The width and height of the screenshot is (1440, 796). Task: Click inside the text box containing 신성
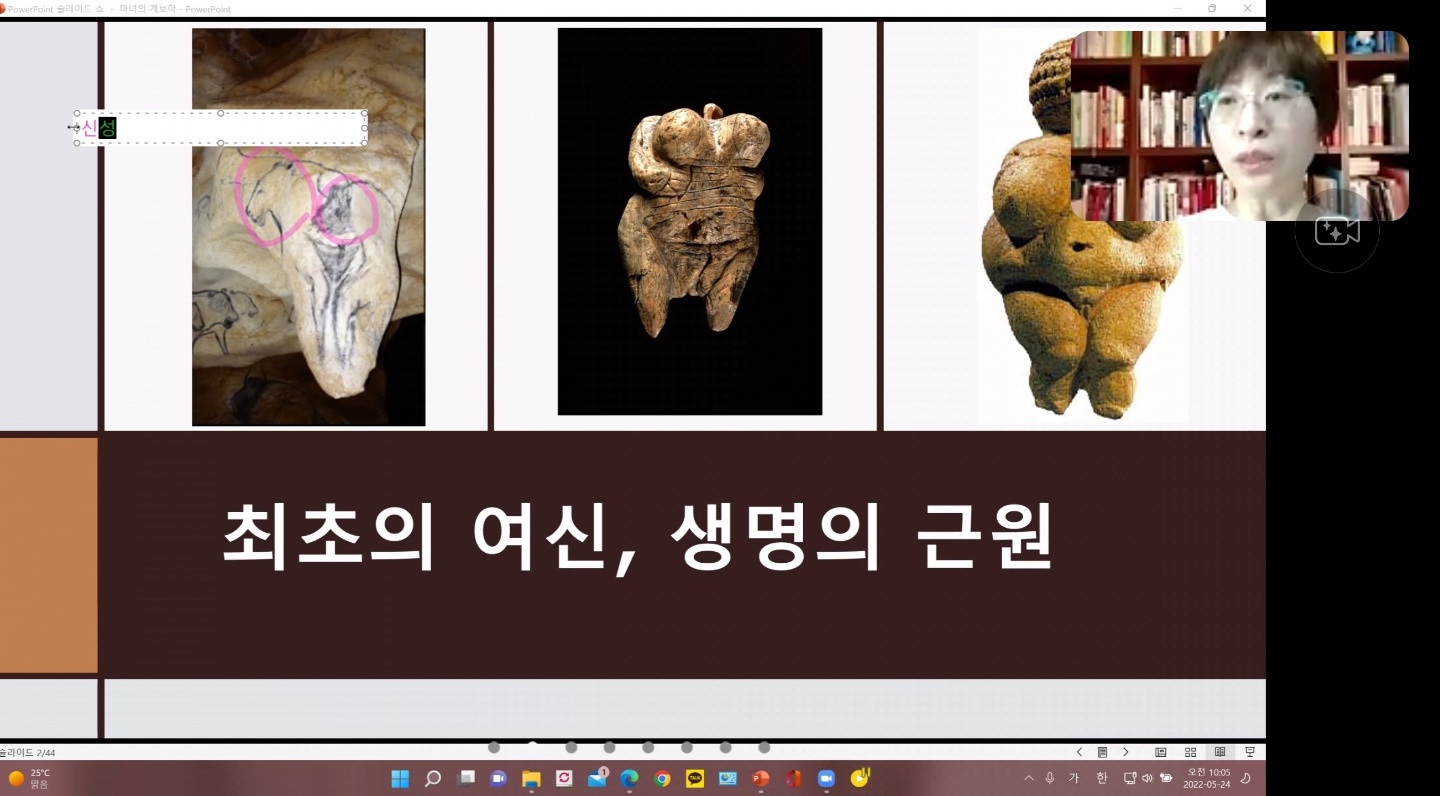[221, 128]
